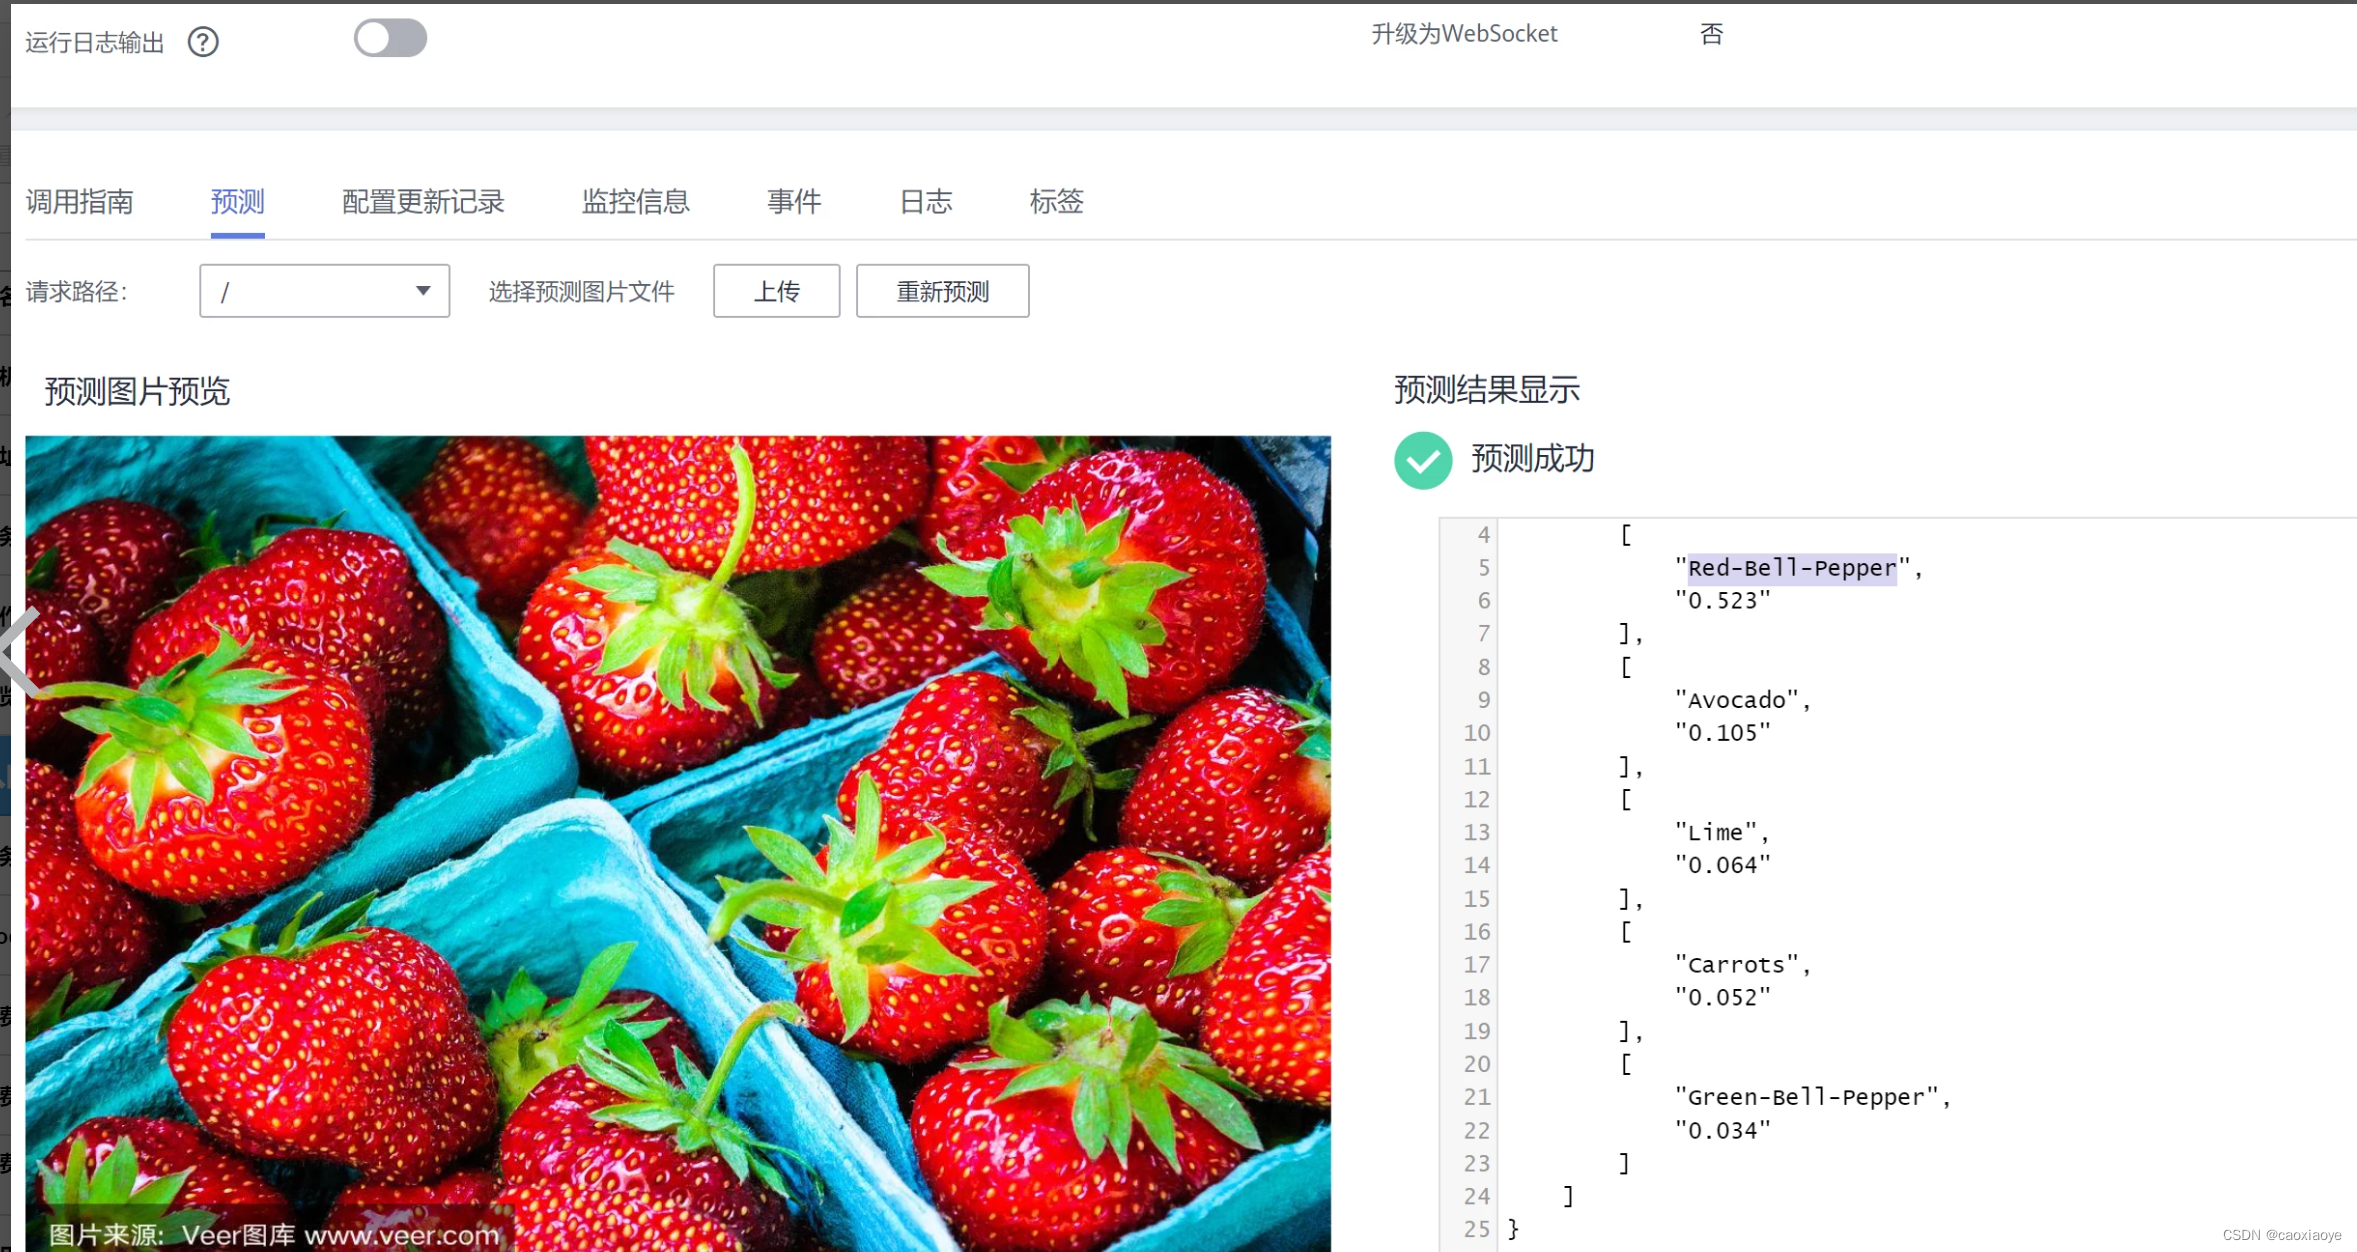Open the 日志 tab
Image resolution: width=2357 pixels, height=1252 pixels.
925,202
